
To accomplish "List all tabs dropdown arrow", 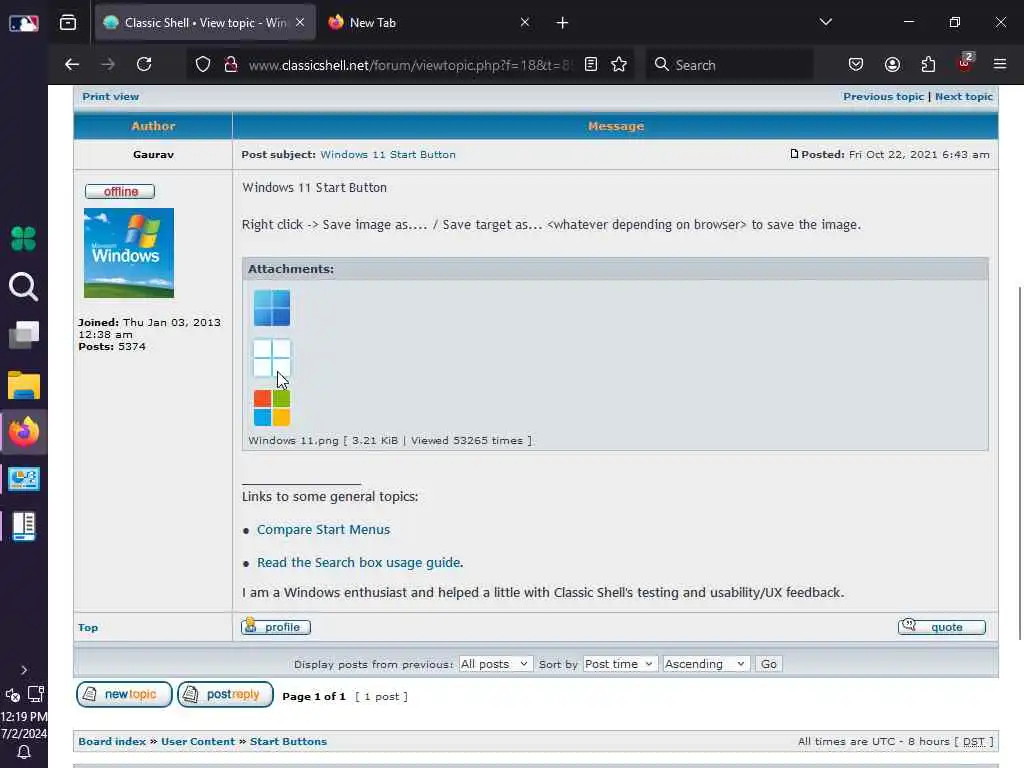I will click(x=825, y=22).
